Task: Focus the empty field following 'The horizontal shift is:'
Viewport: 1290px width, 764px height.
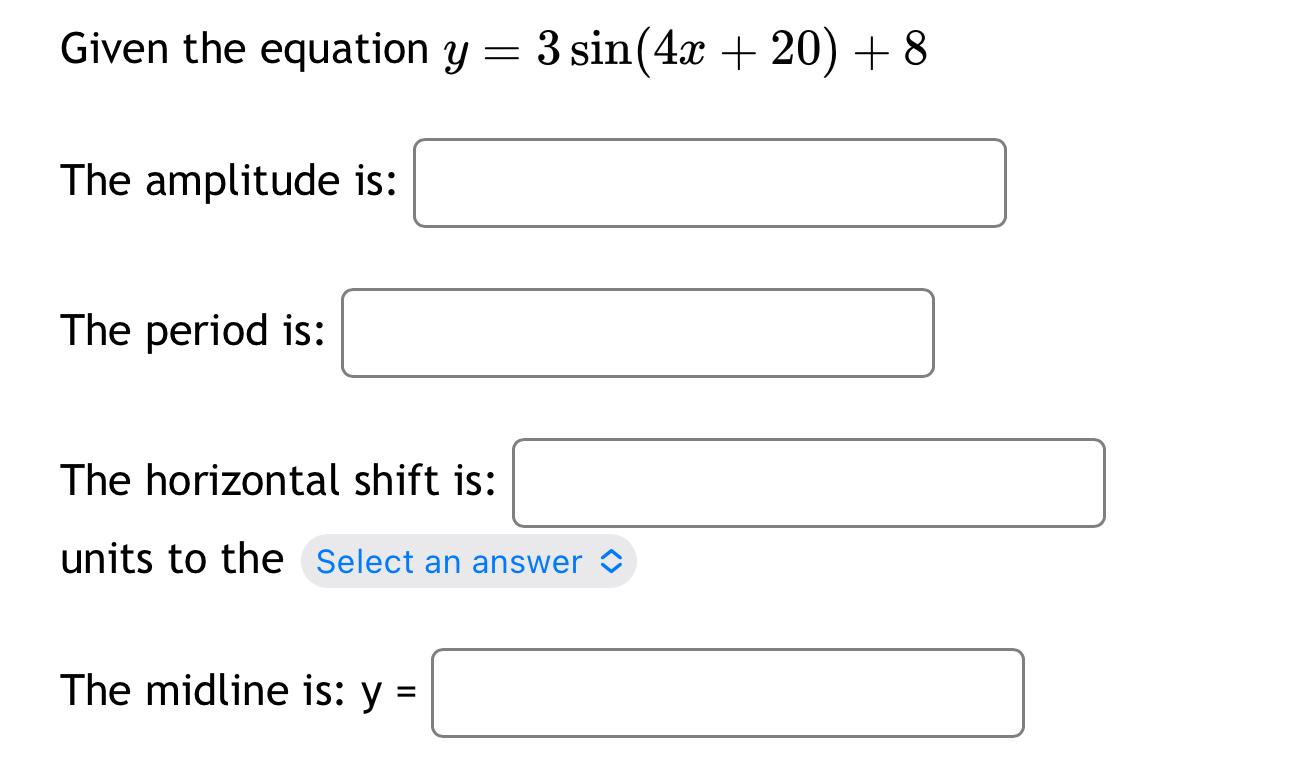Action: pyautogui.click(x=808, y=483)
